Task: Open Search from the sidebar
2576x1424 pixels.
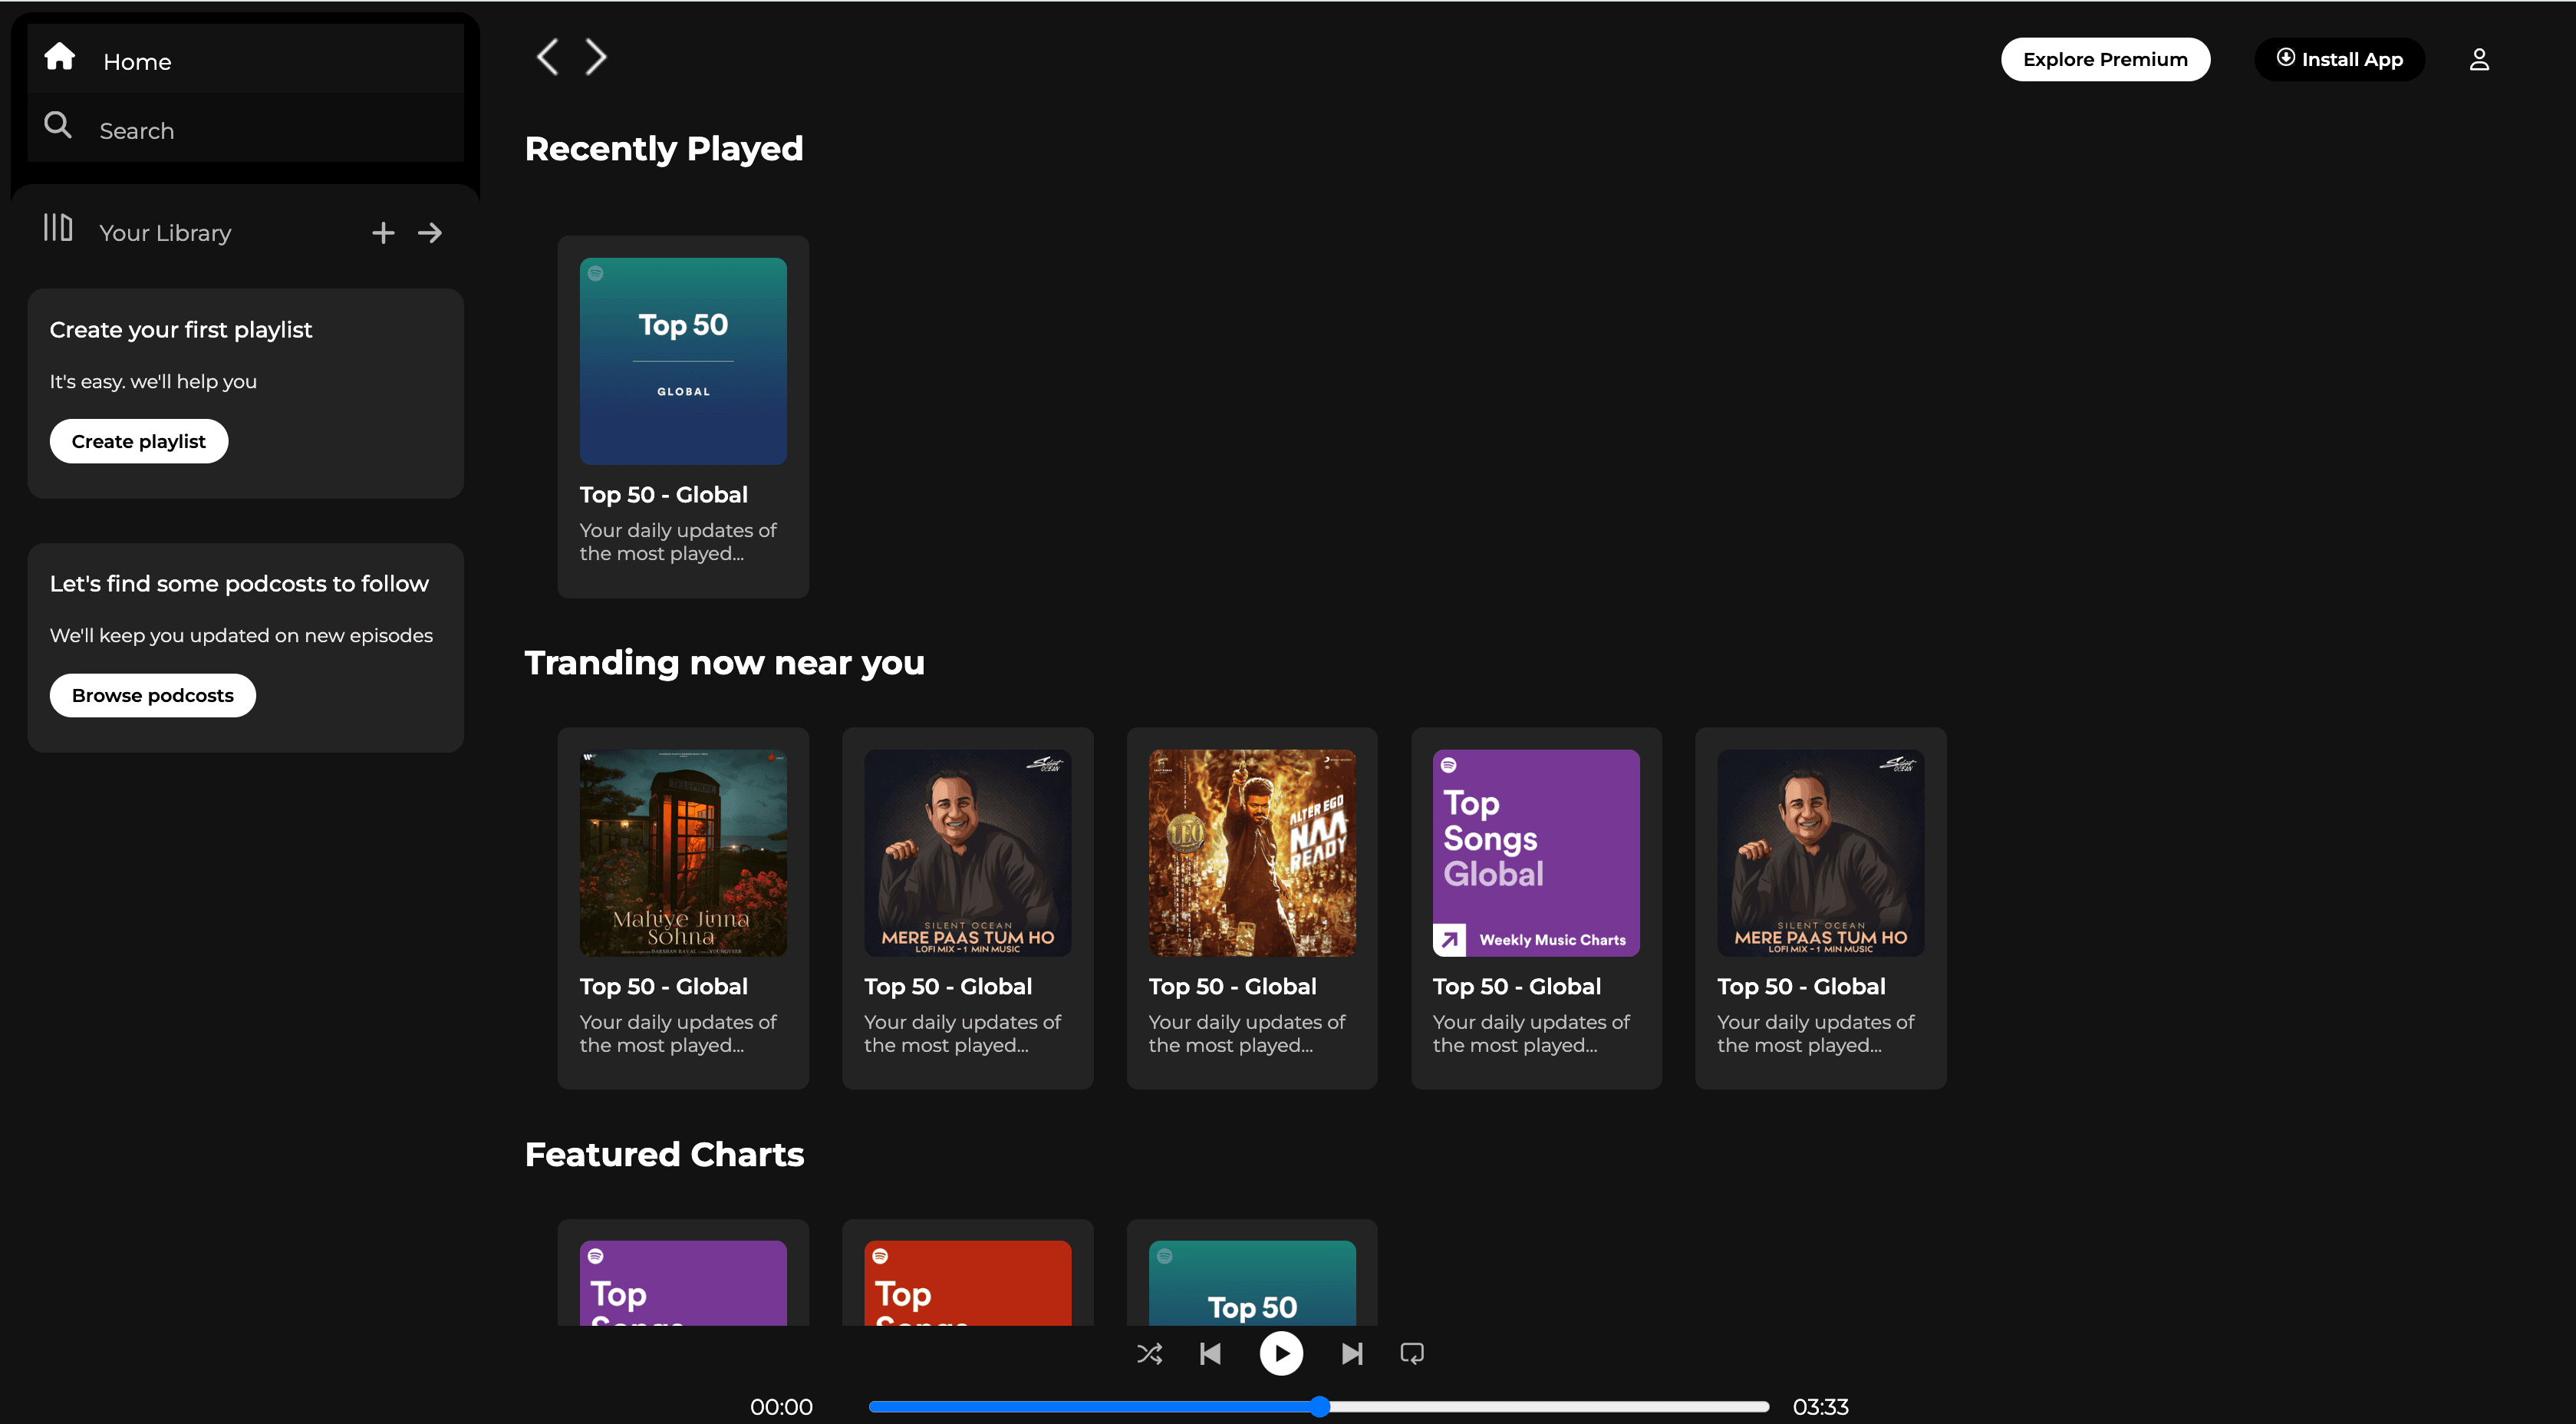Action: pos(58,125)
